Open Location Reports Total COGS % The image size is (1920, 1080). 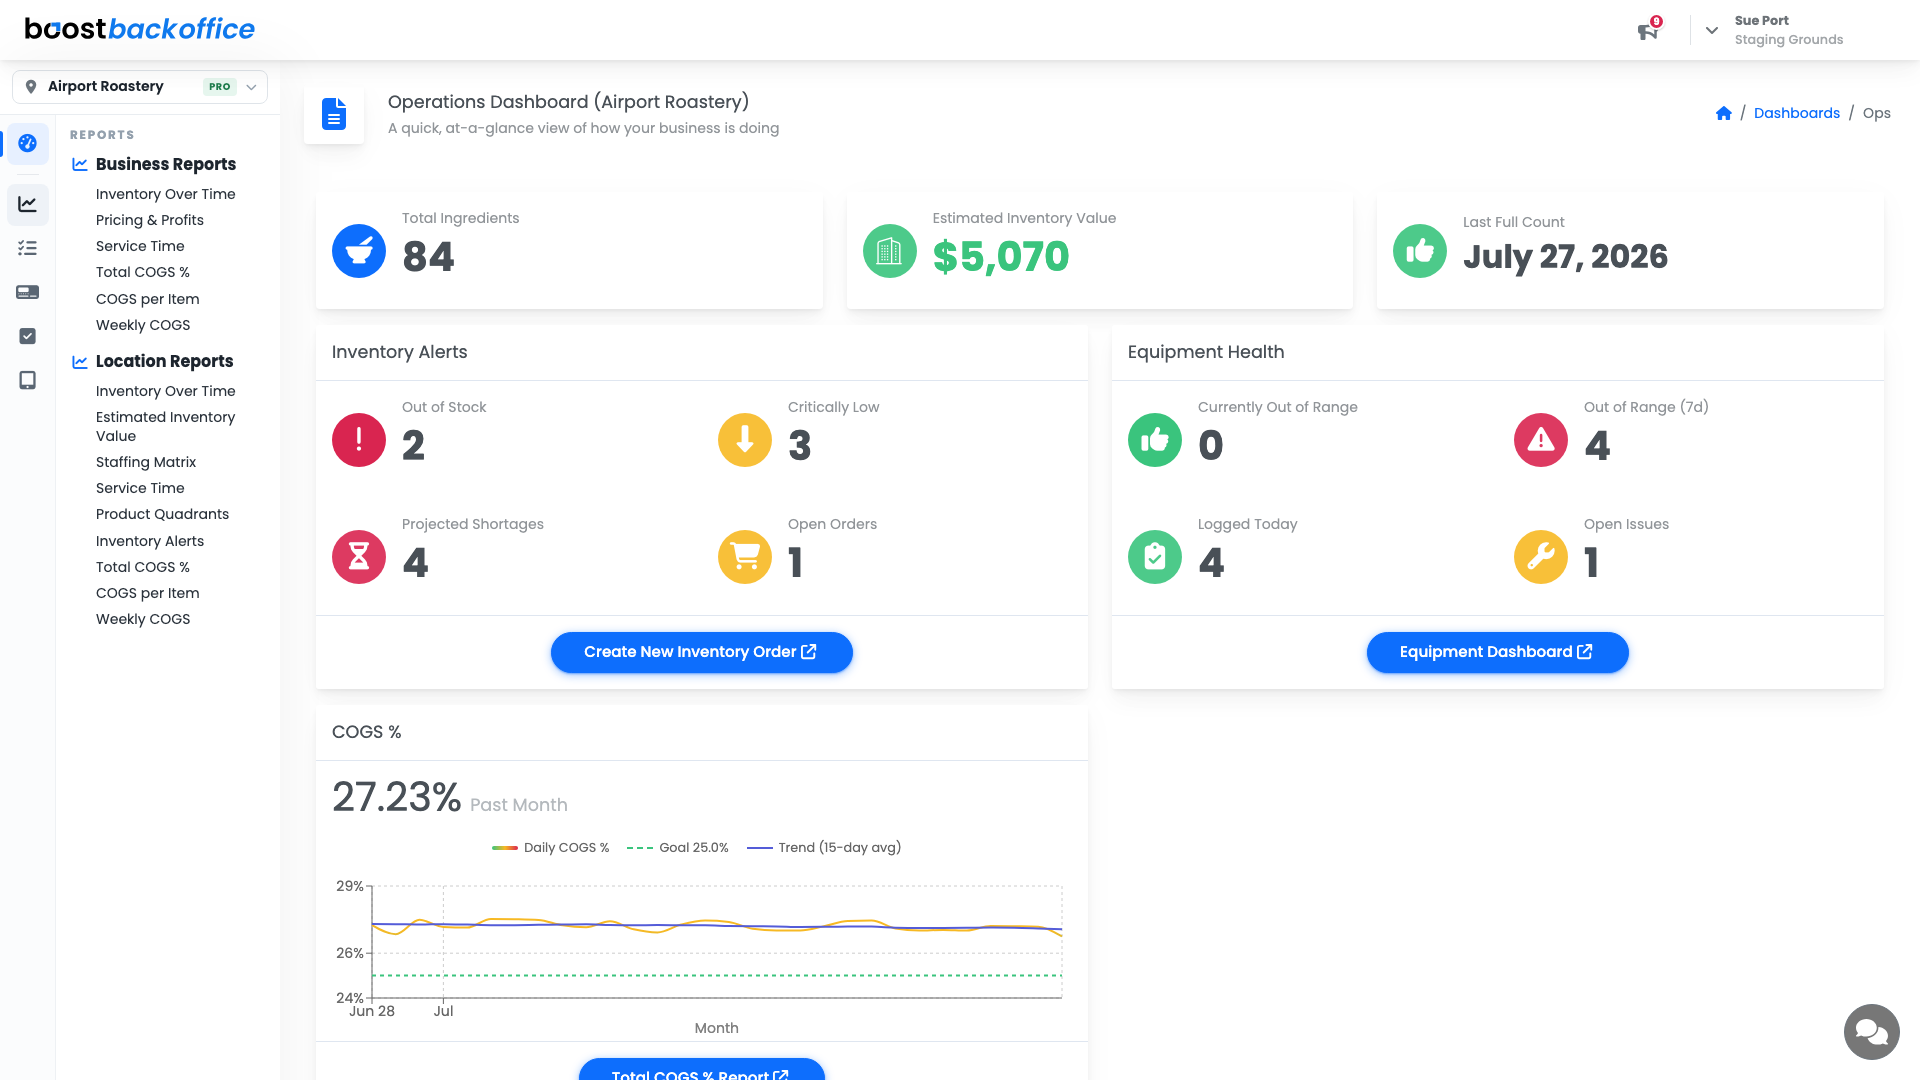pos(143,567)
